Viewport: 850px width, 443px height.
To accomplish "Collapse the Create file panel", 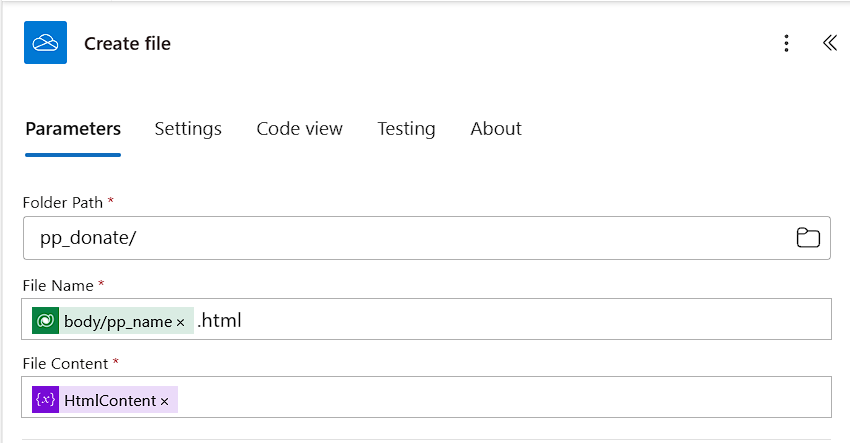I will (x=829, y=43).
